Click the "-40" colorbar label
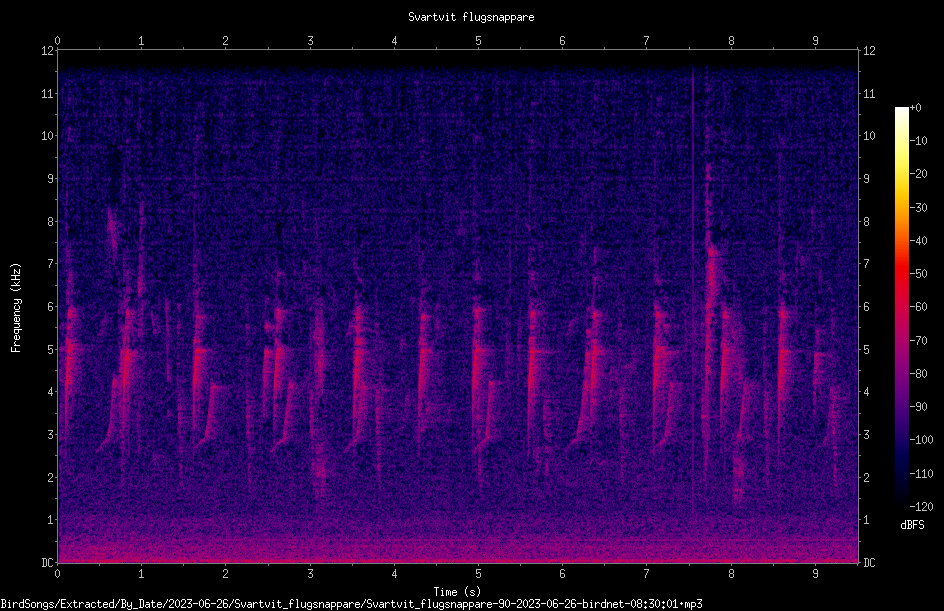944x611 pixels. [918, 241]
